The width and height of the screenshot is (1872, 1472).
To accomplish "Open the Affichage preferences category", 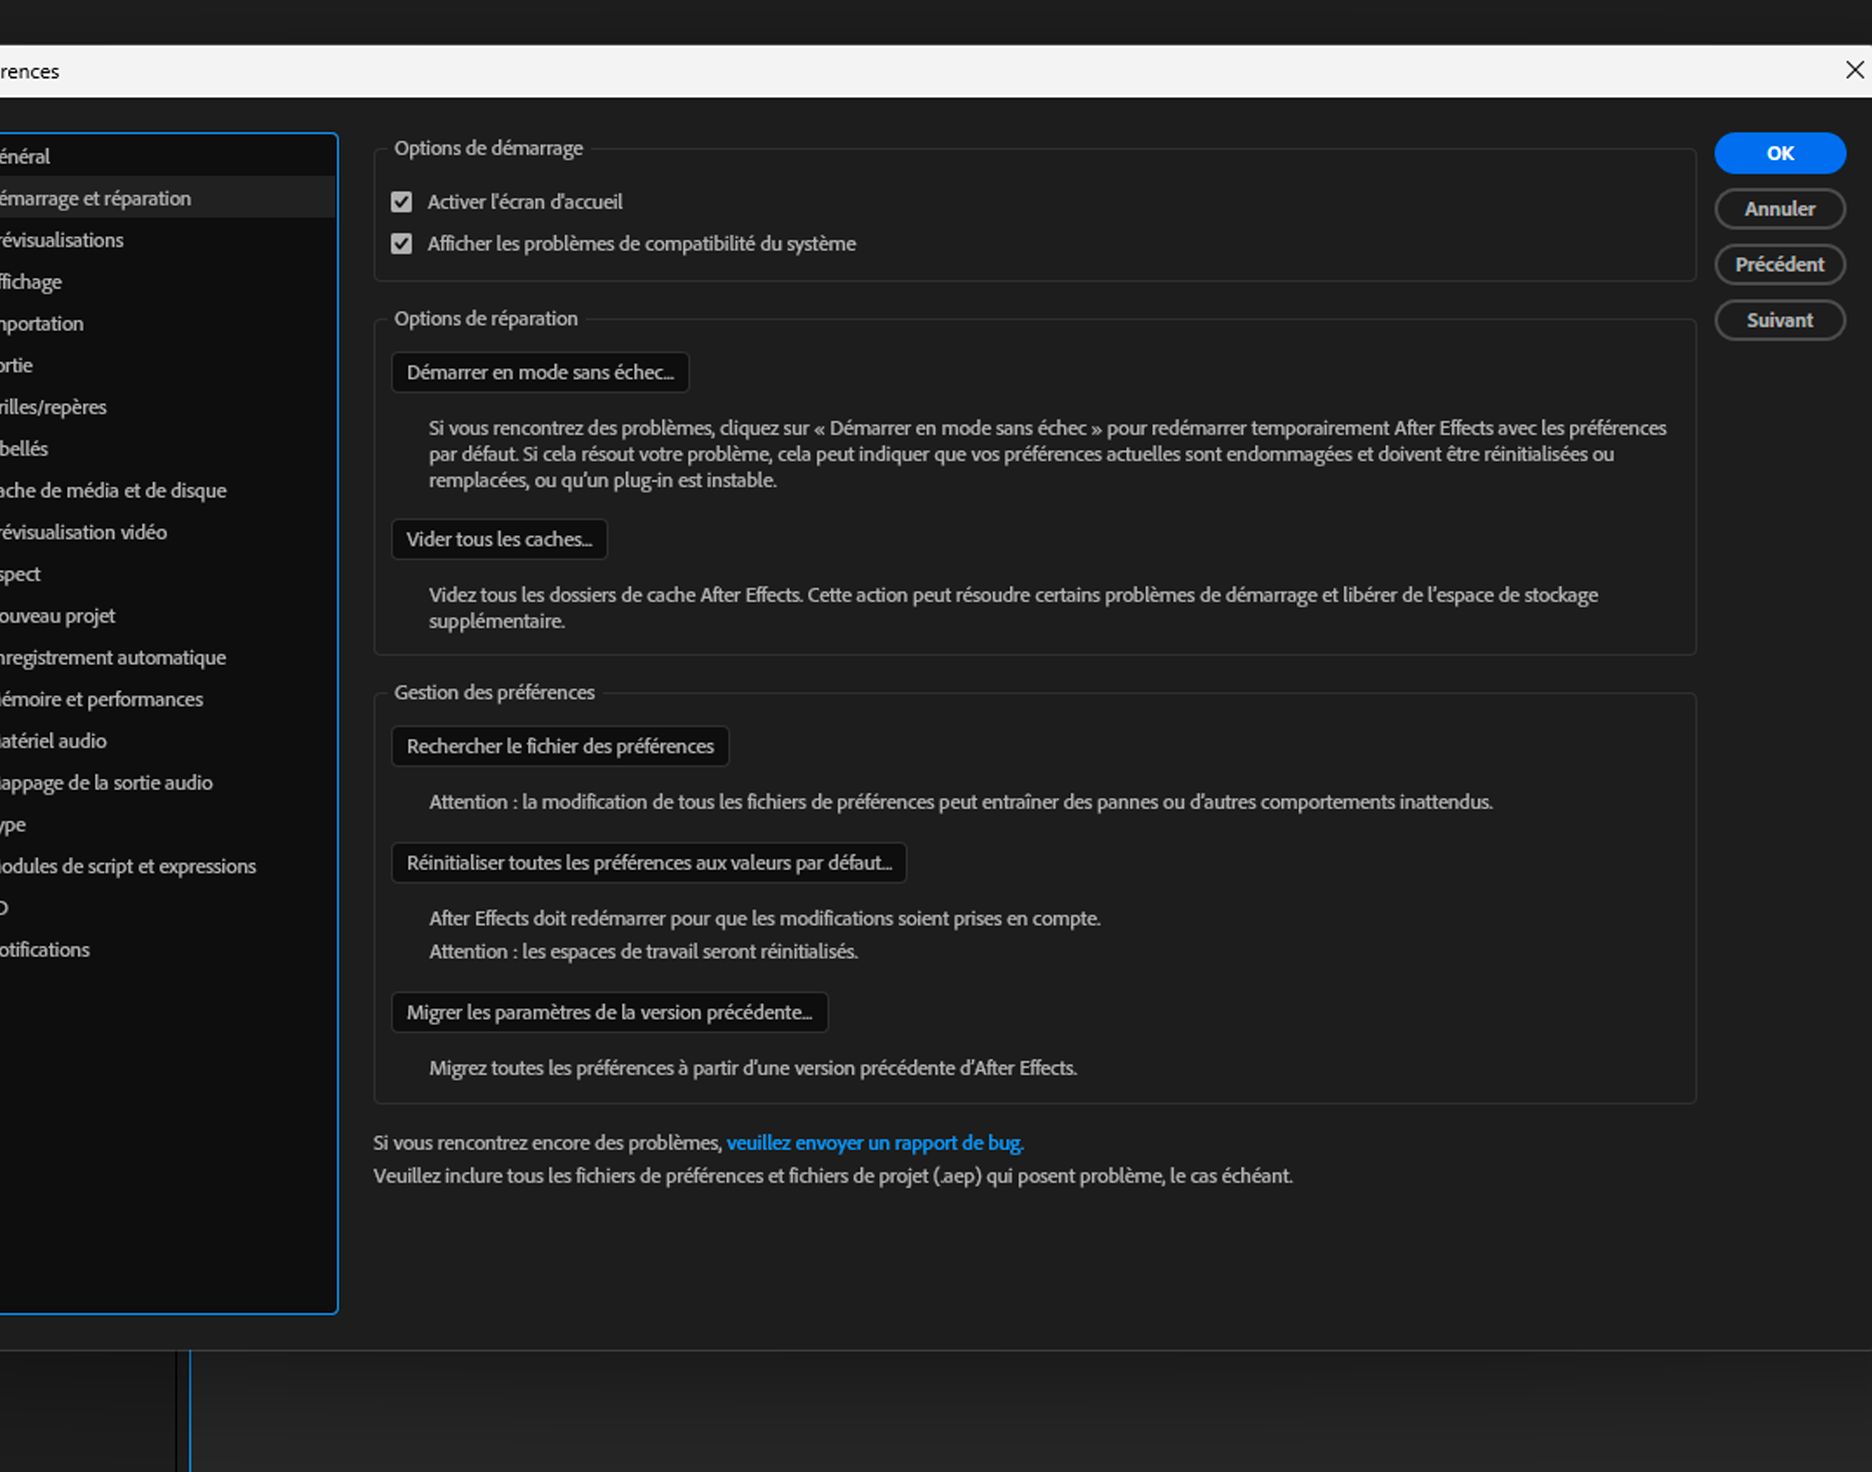I will [x=167, y=282].
